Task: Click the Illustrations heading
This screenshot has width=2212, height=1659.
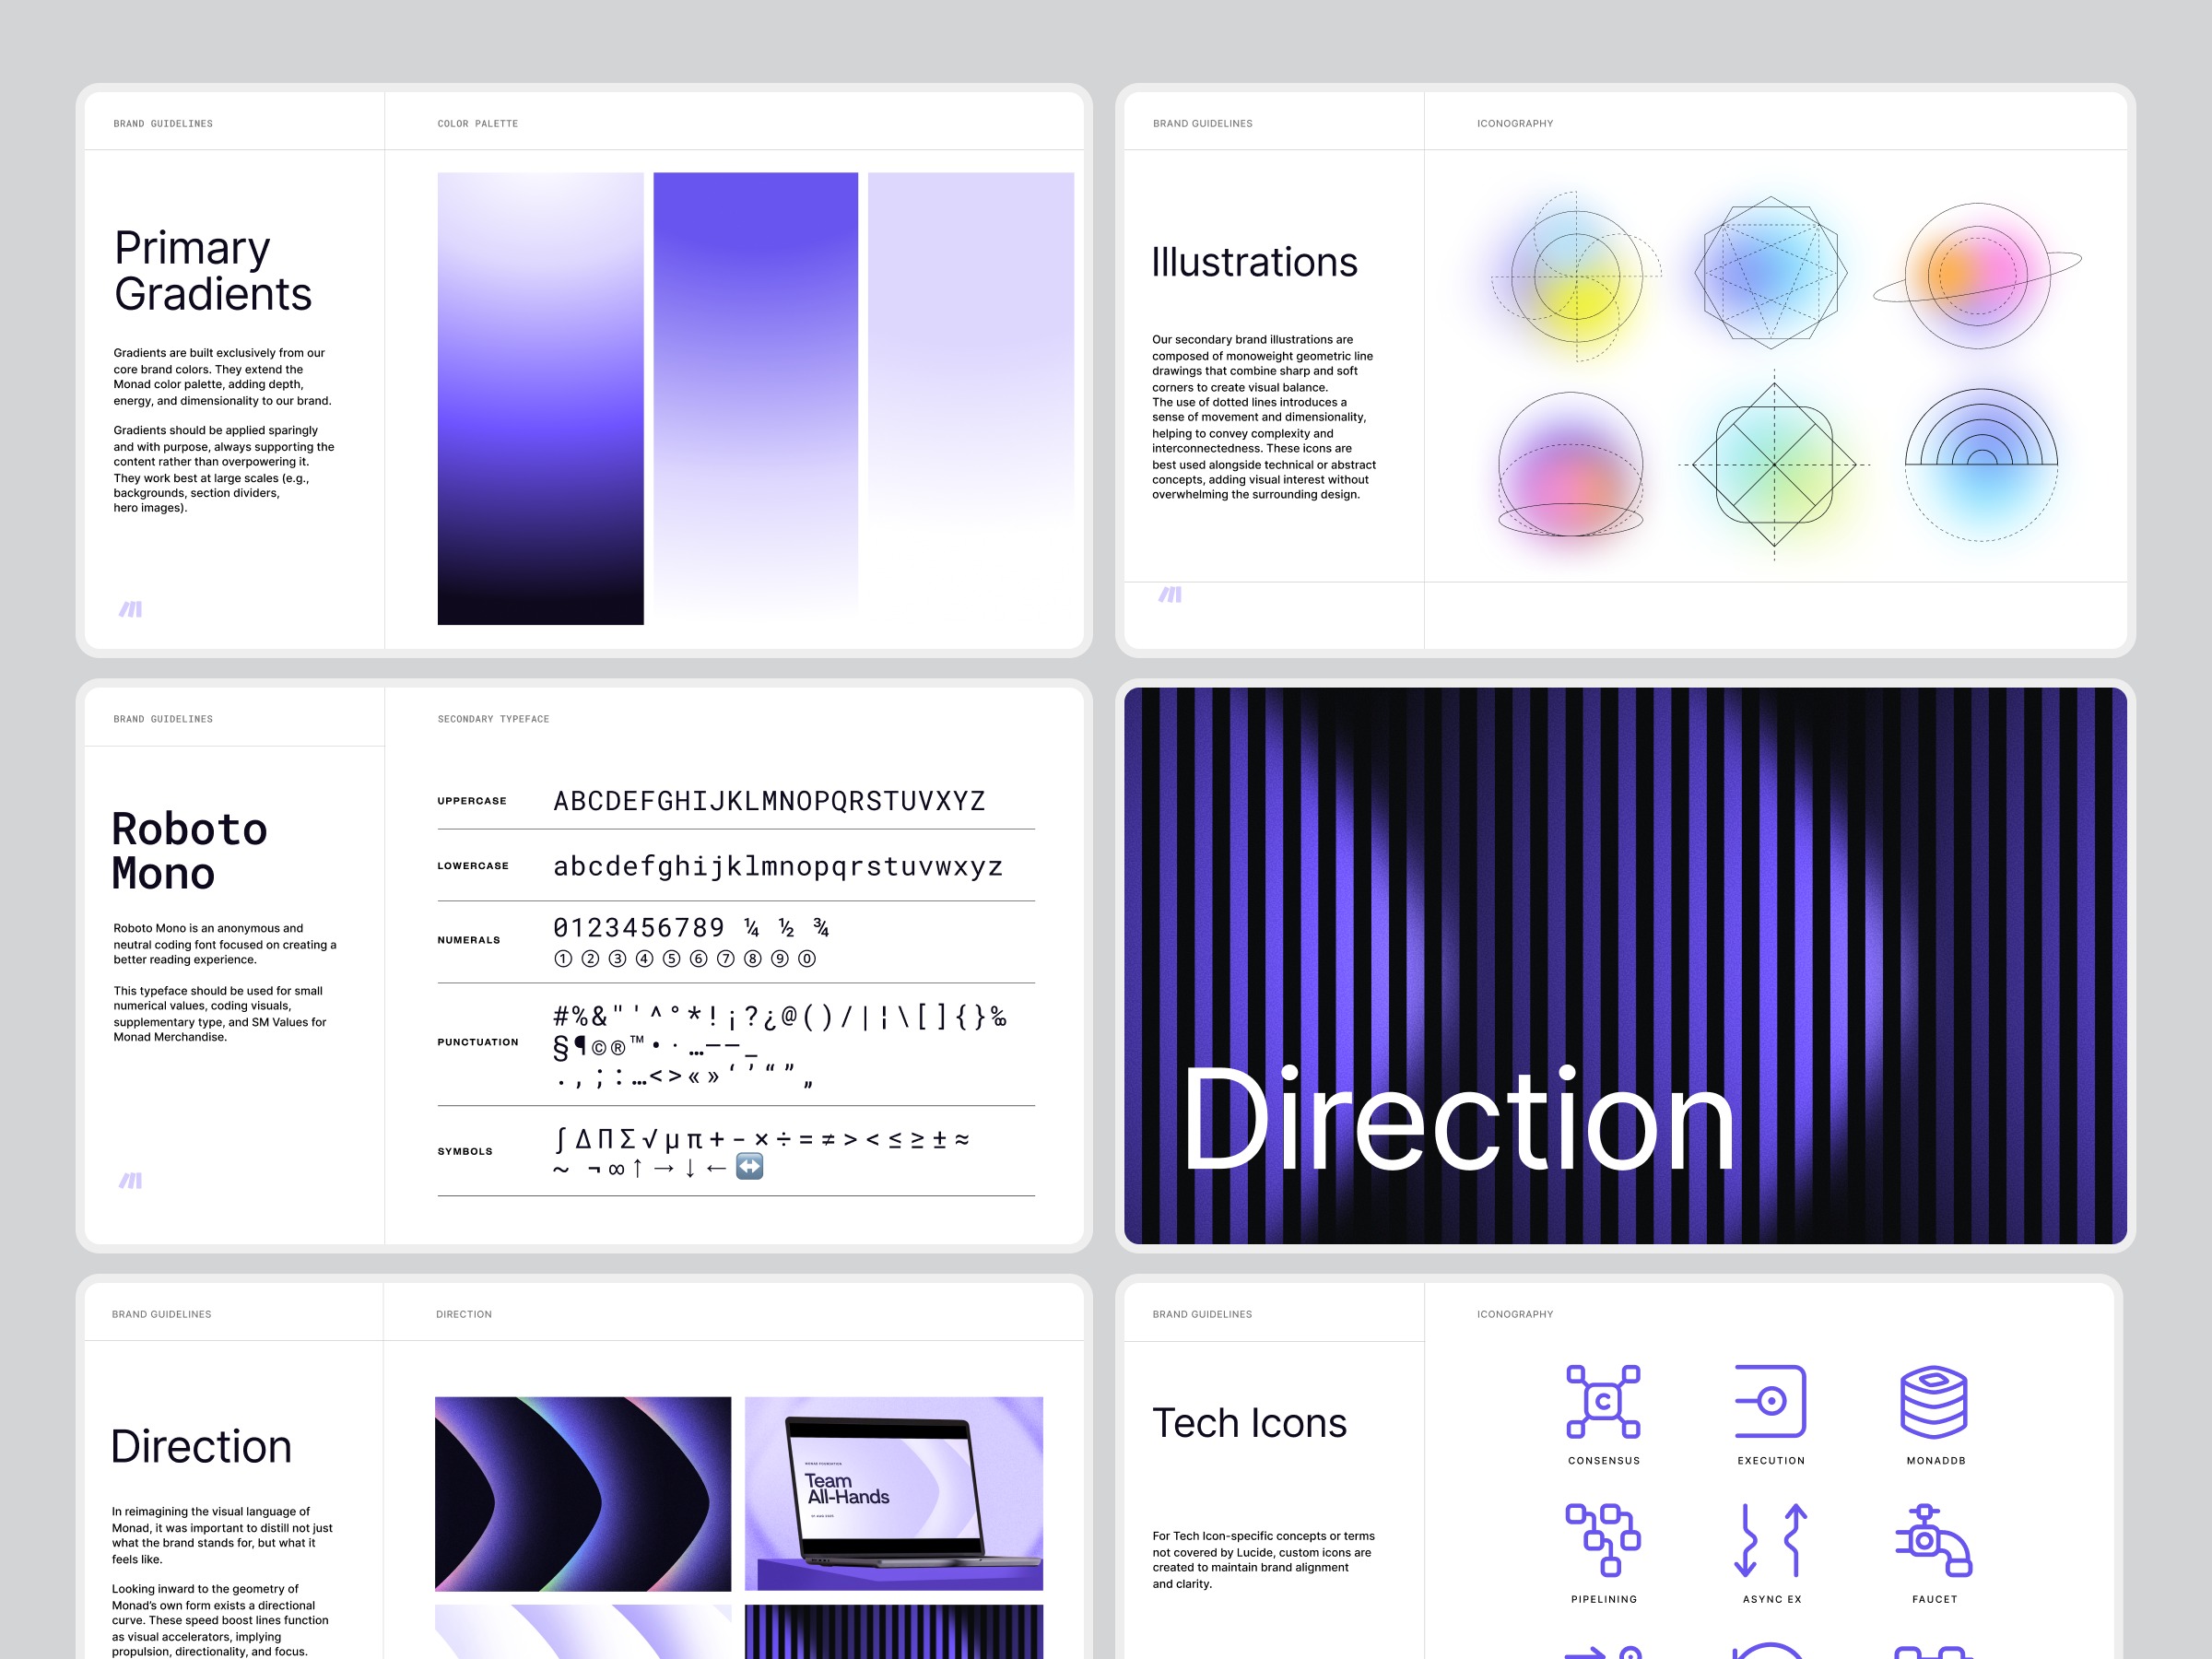Action: click(1254, 262)
